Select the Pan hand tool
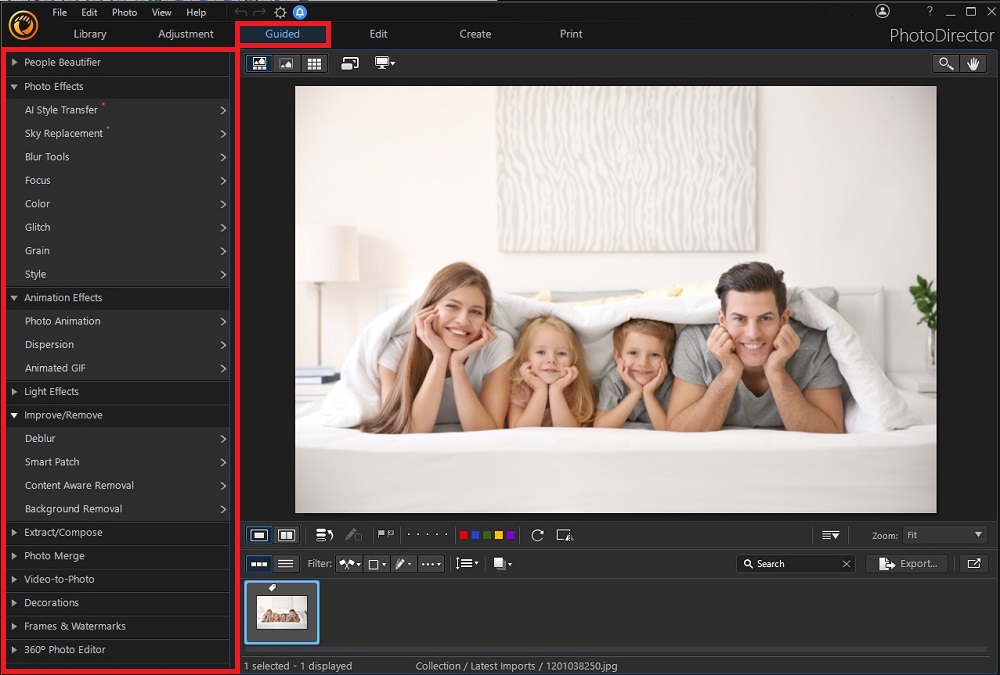Screen dimensions: 1000x675 coord(974,63)
